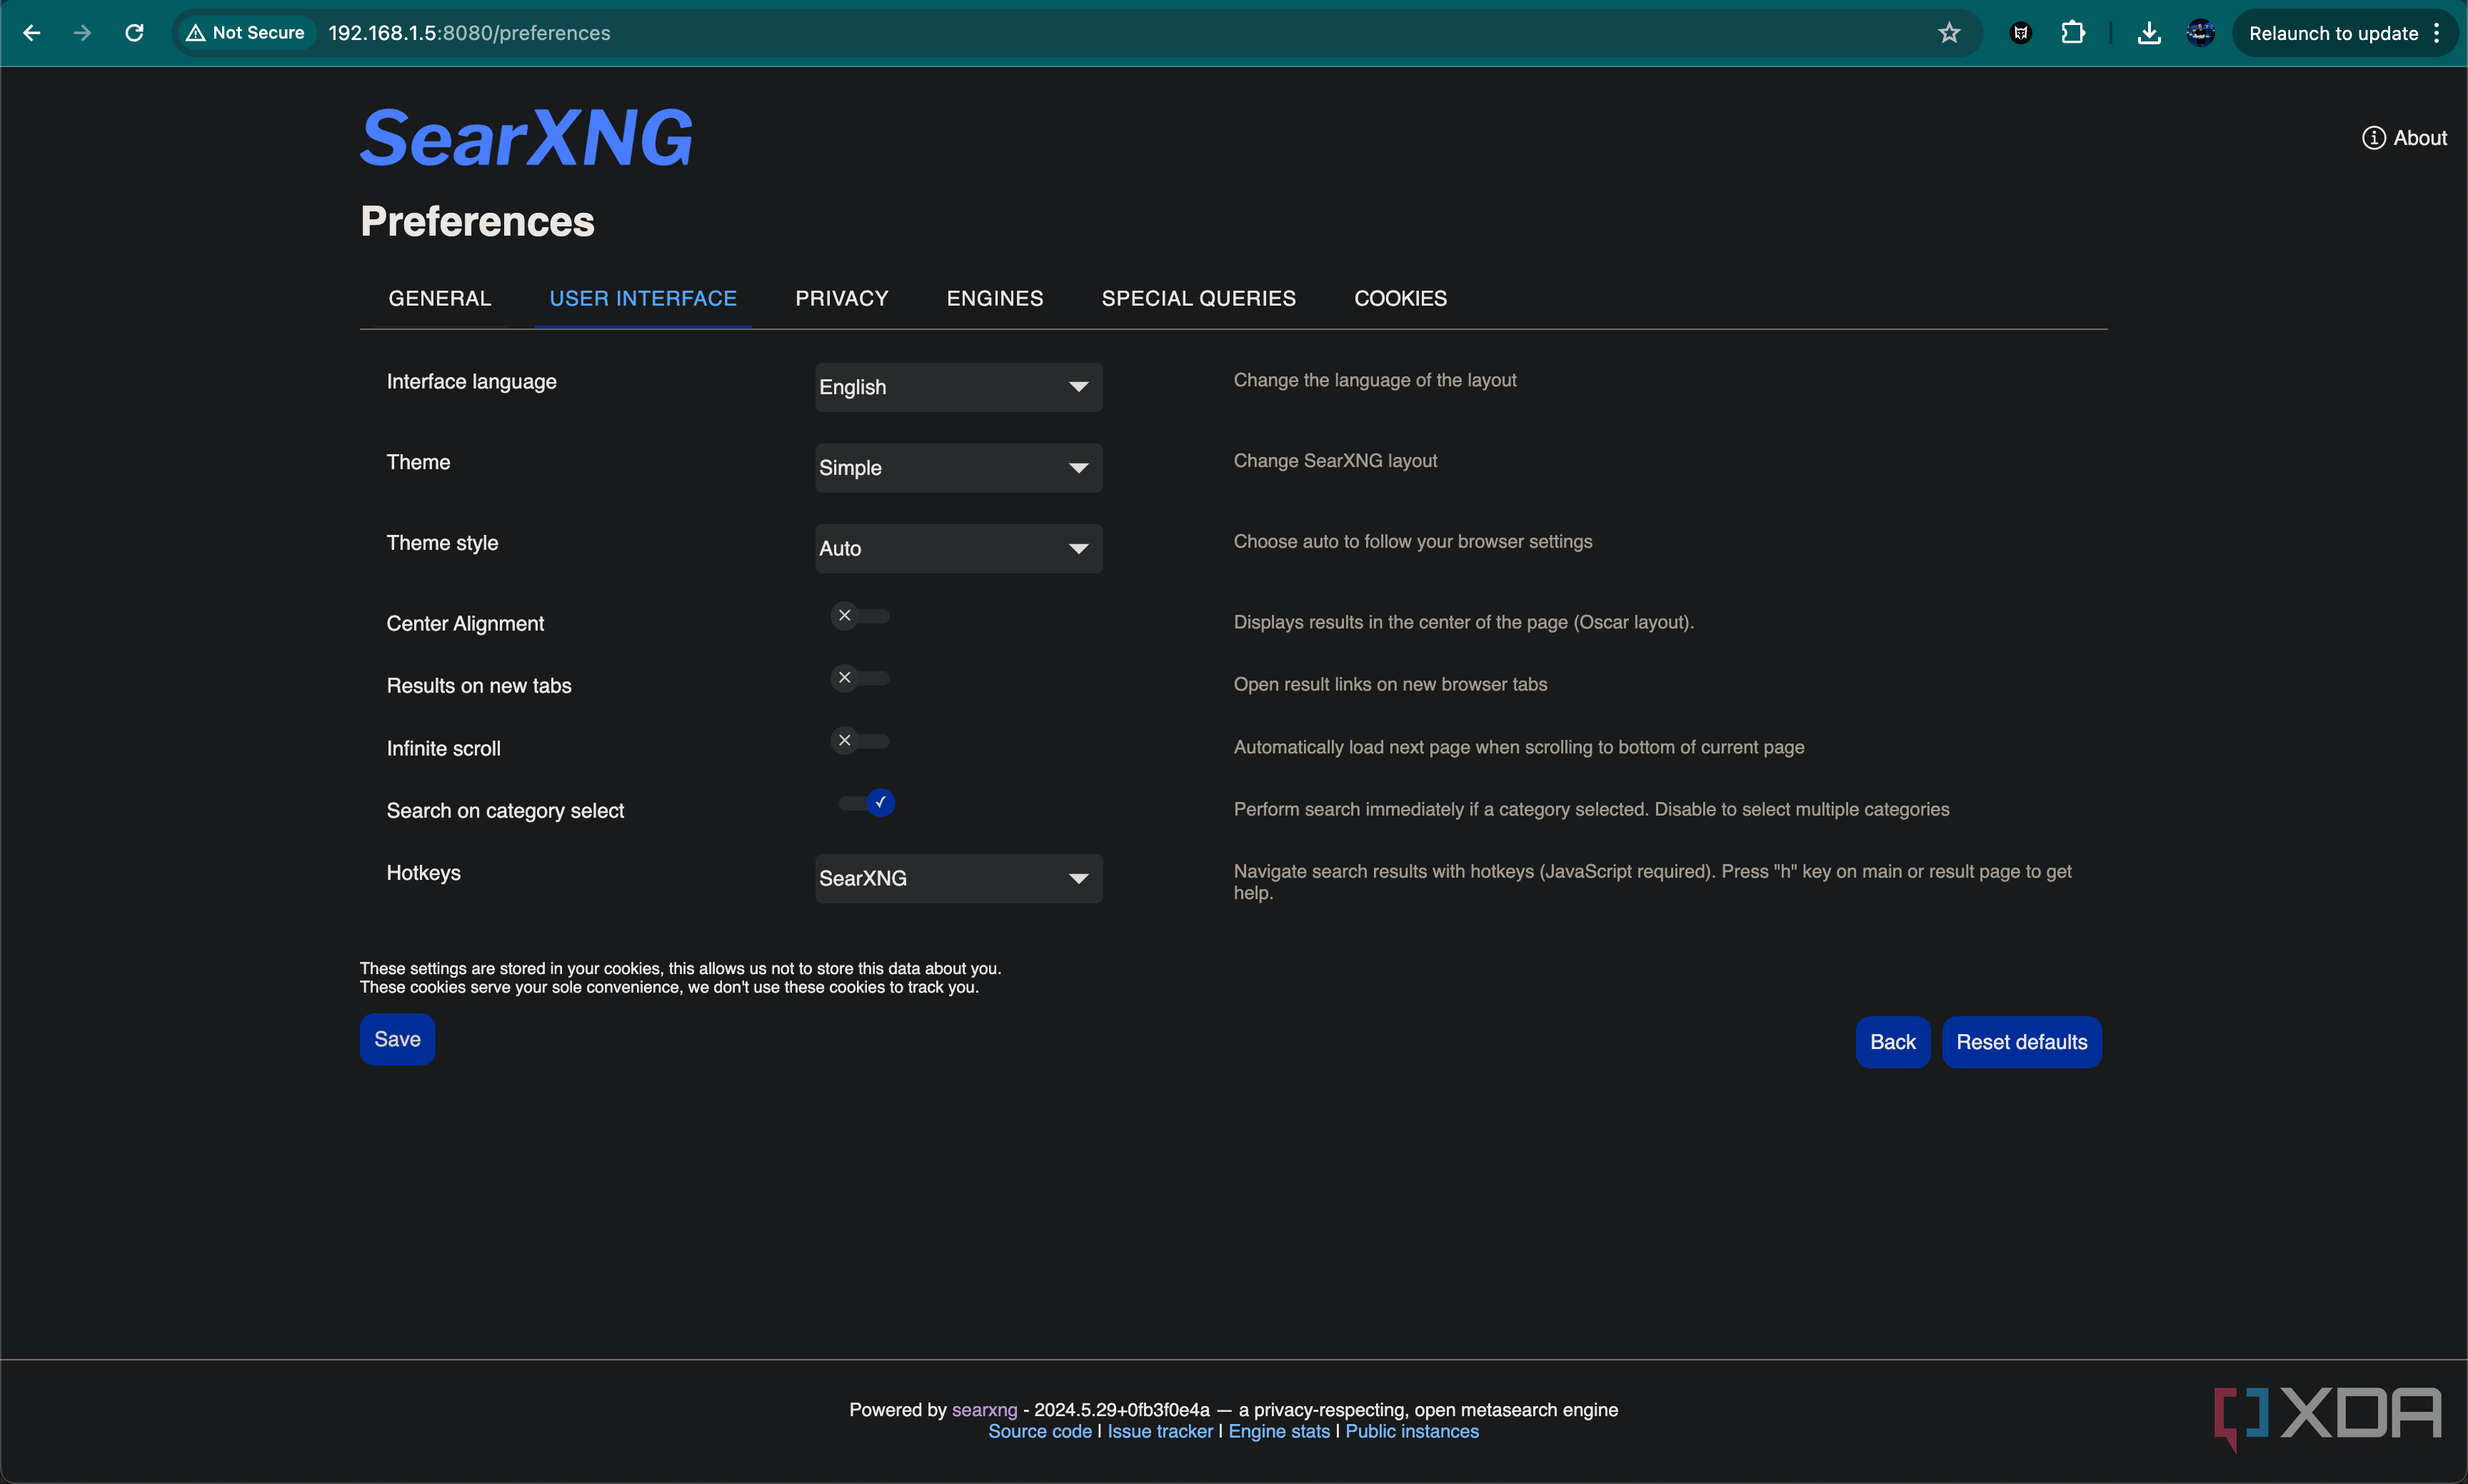Turn on Results on new tabs toggle
This screenshot has width=2468, height=1484.
pos(860,678)
